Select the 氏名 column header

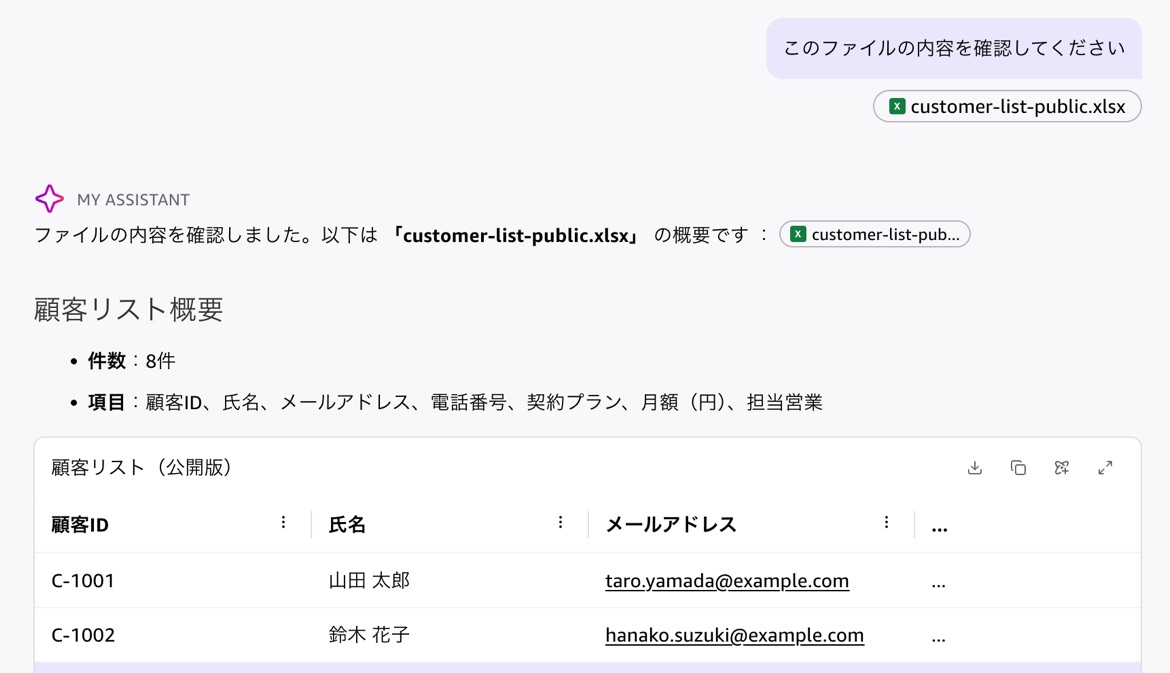click(x=347, y=525)
